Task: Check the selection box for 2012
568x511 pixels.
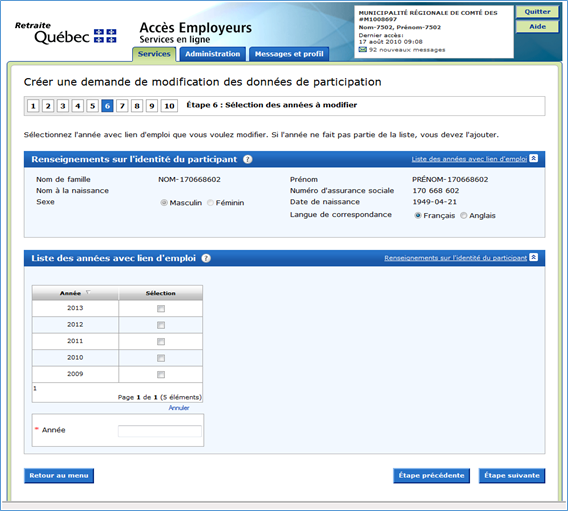Action: 161,325
